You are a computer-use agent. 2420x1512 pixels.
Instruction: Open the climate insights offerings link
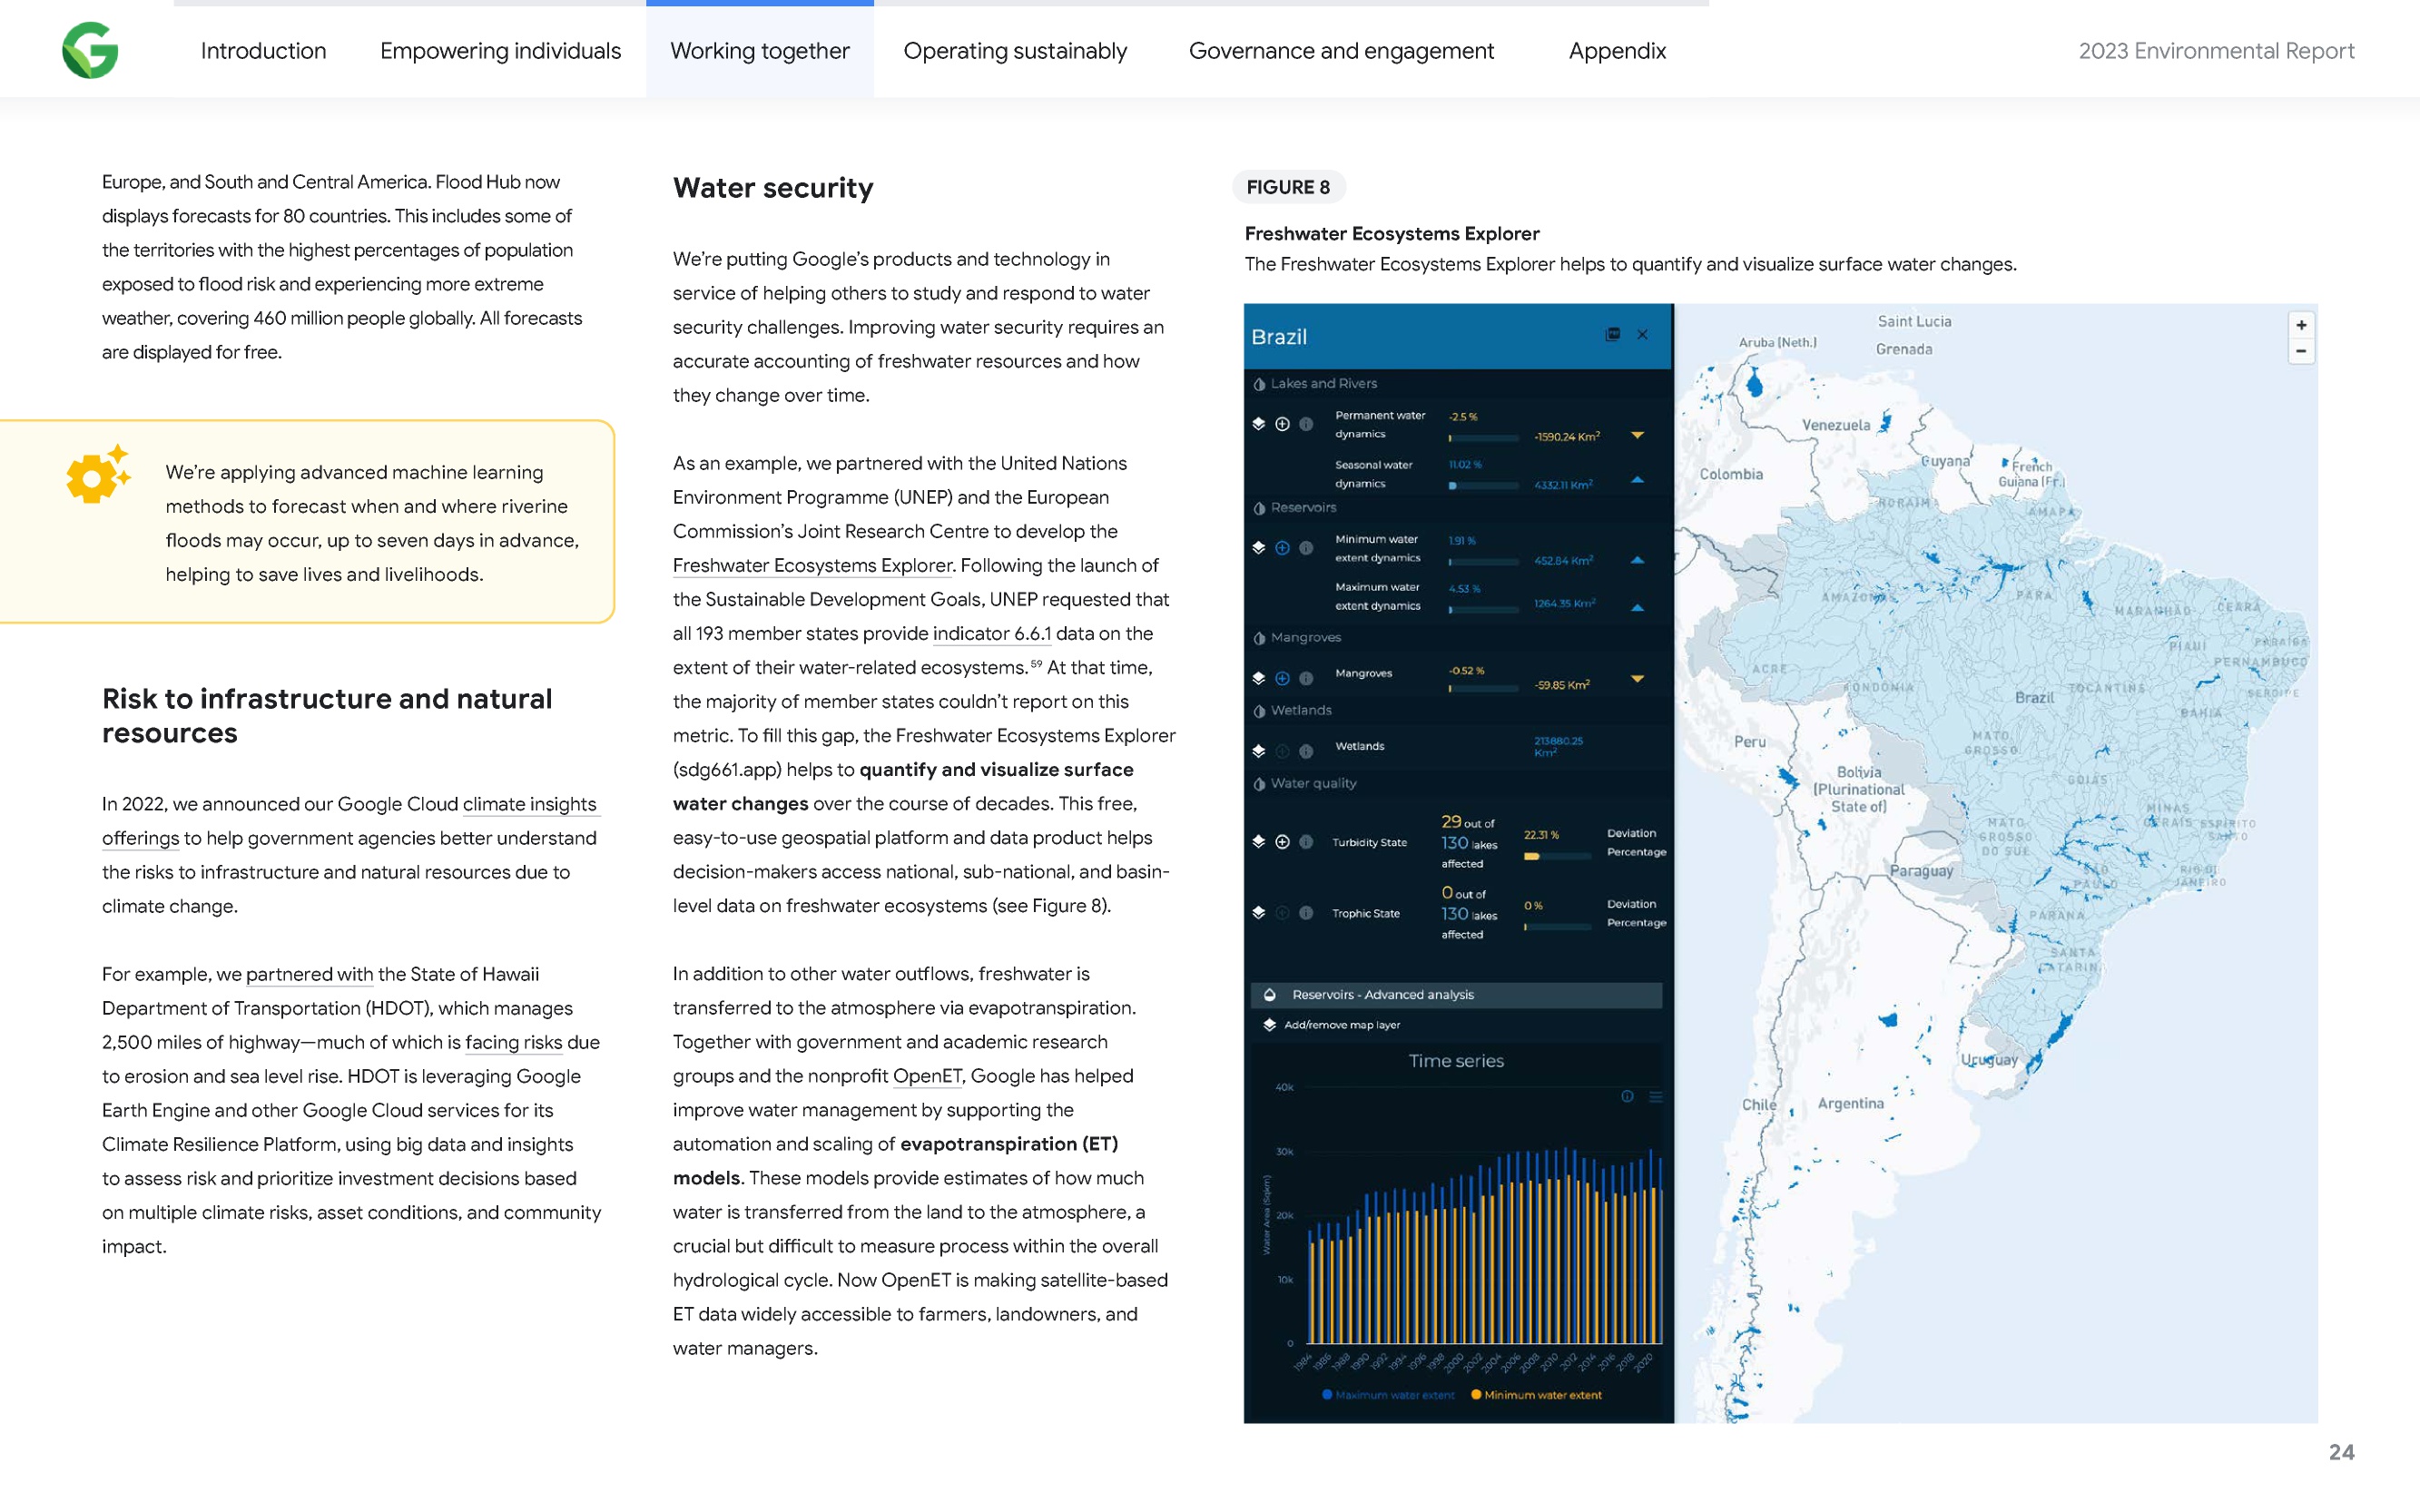(x=530, y=804)
